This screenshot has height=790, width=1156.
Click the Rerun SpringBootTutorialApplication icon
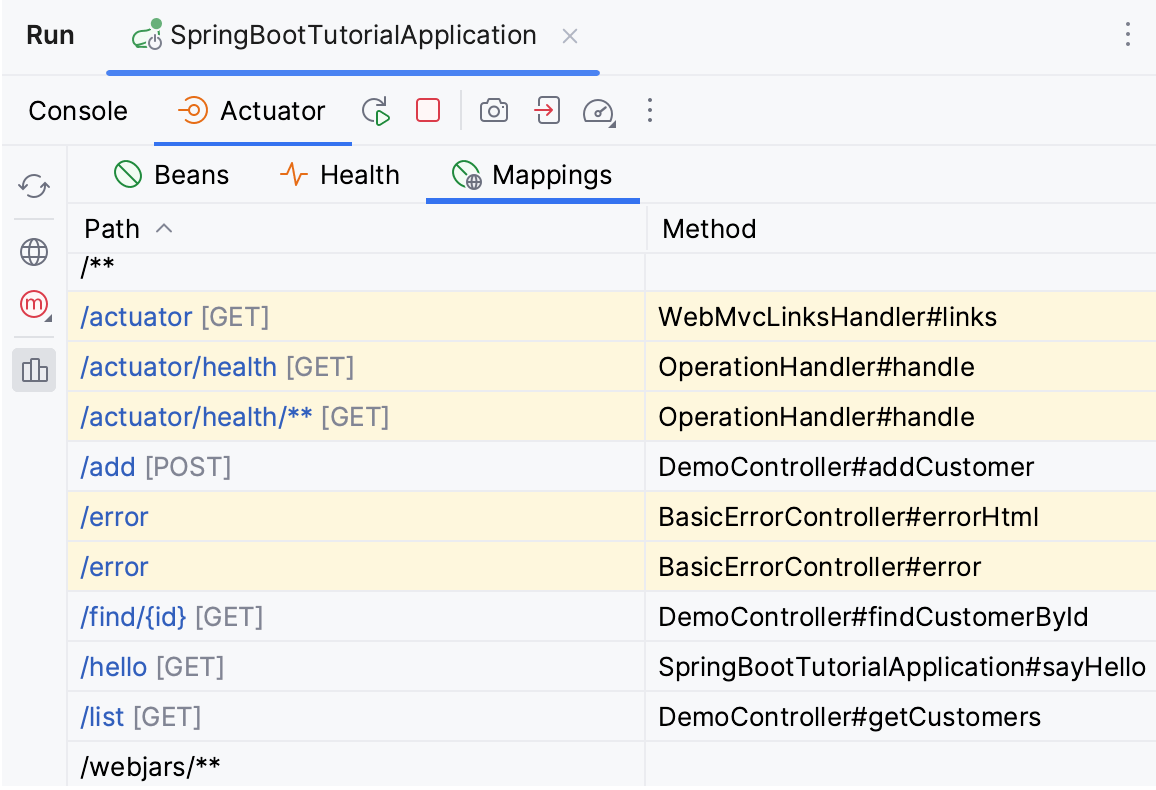376,111
